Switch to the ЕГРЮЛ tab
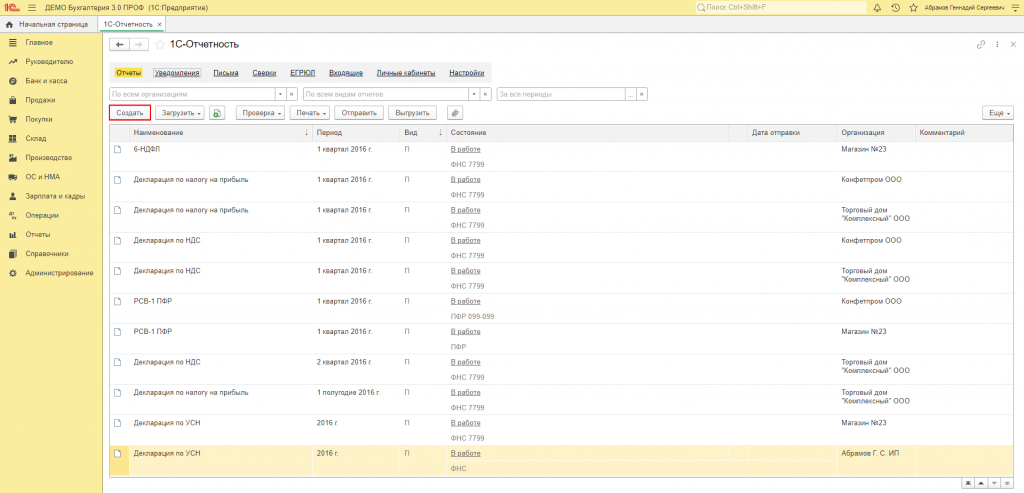The width and height of the screenshot is (1024, 493). pyautogui.click(x=303, y=73)
